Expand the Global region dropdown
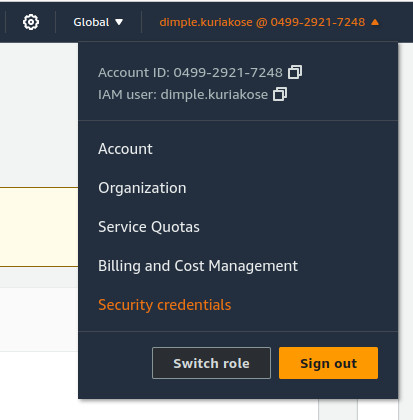413x420 pixels. click(x=98, y=22)
